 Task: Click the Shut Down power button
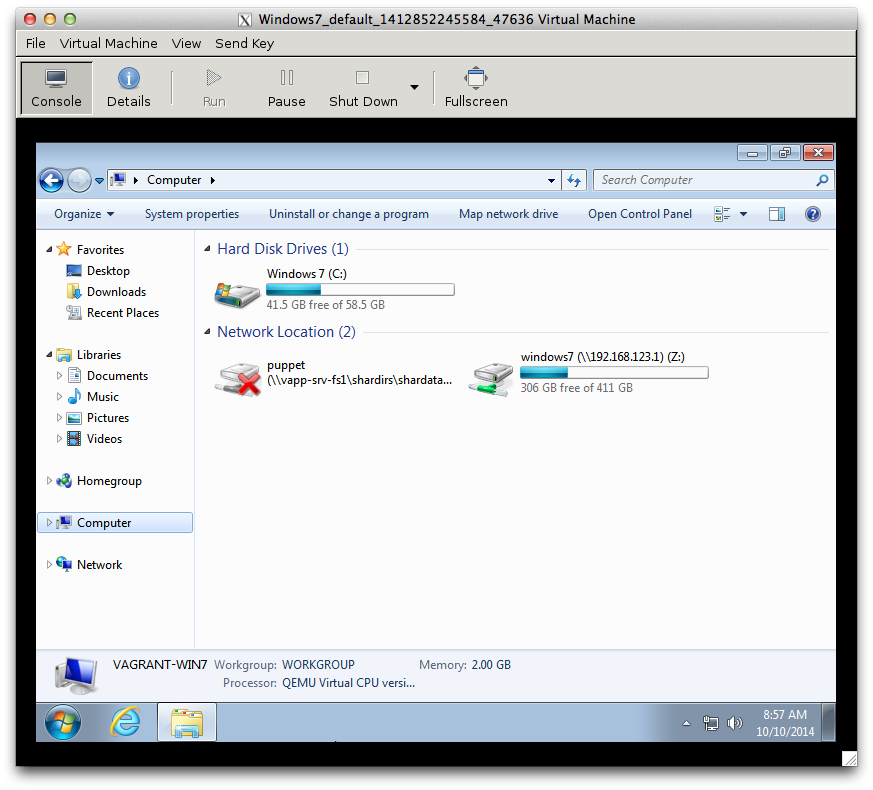click(363, 88)
